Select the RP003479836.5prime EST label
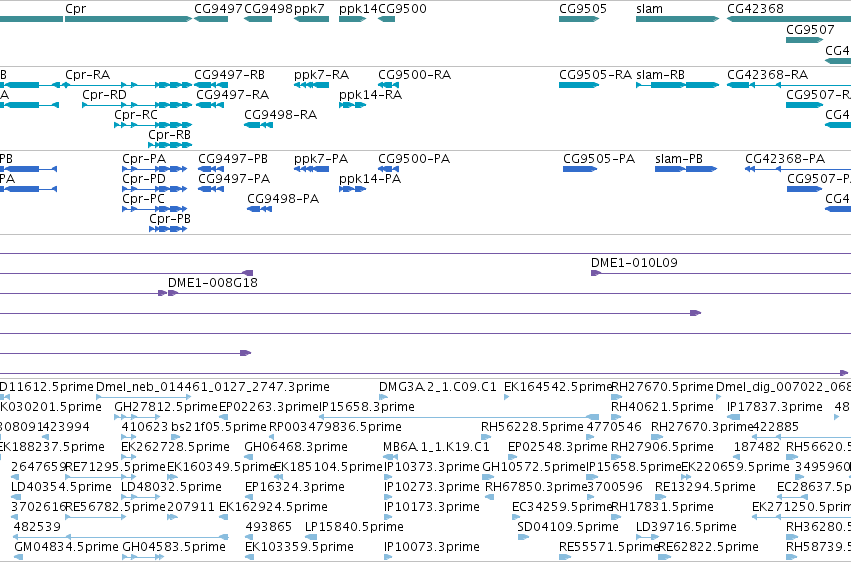 [x=335, y=426]
